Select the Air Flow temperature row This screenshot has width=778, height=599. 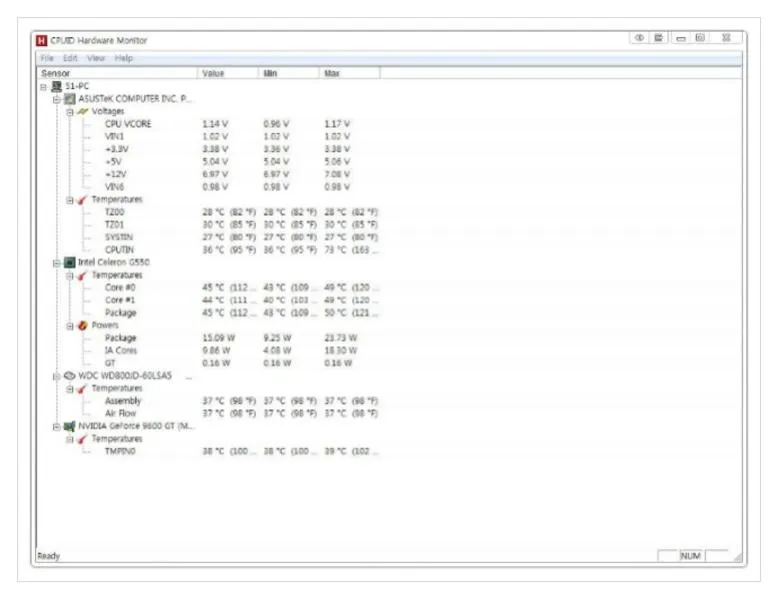(x=241, y=413)
